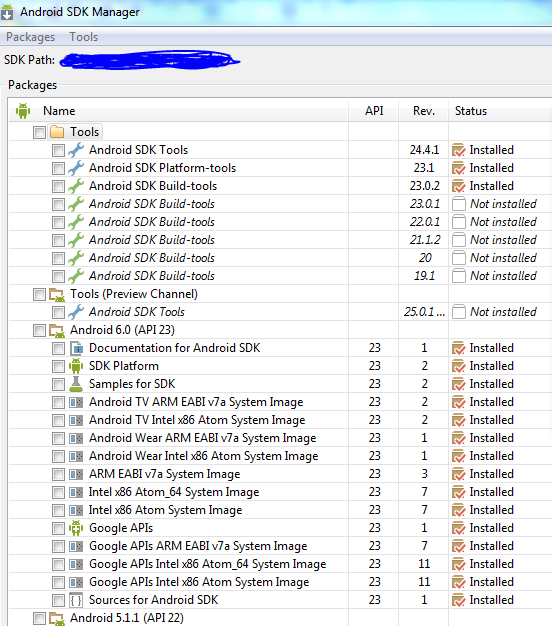Check Android SDK Tools 24.4.1 checkbox
The height and width of the screenshot is (626, 552).
pos(58,151)
